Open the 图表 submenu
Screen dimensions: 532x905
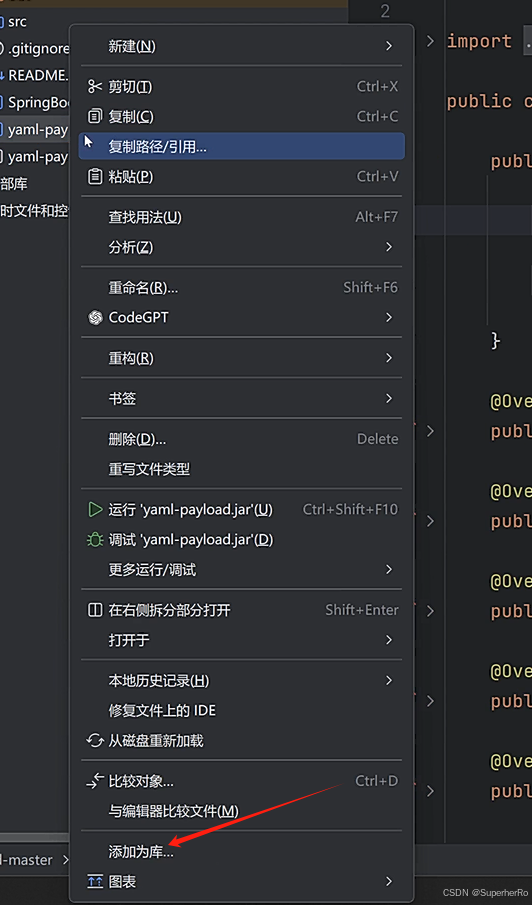pos(242,881)
